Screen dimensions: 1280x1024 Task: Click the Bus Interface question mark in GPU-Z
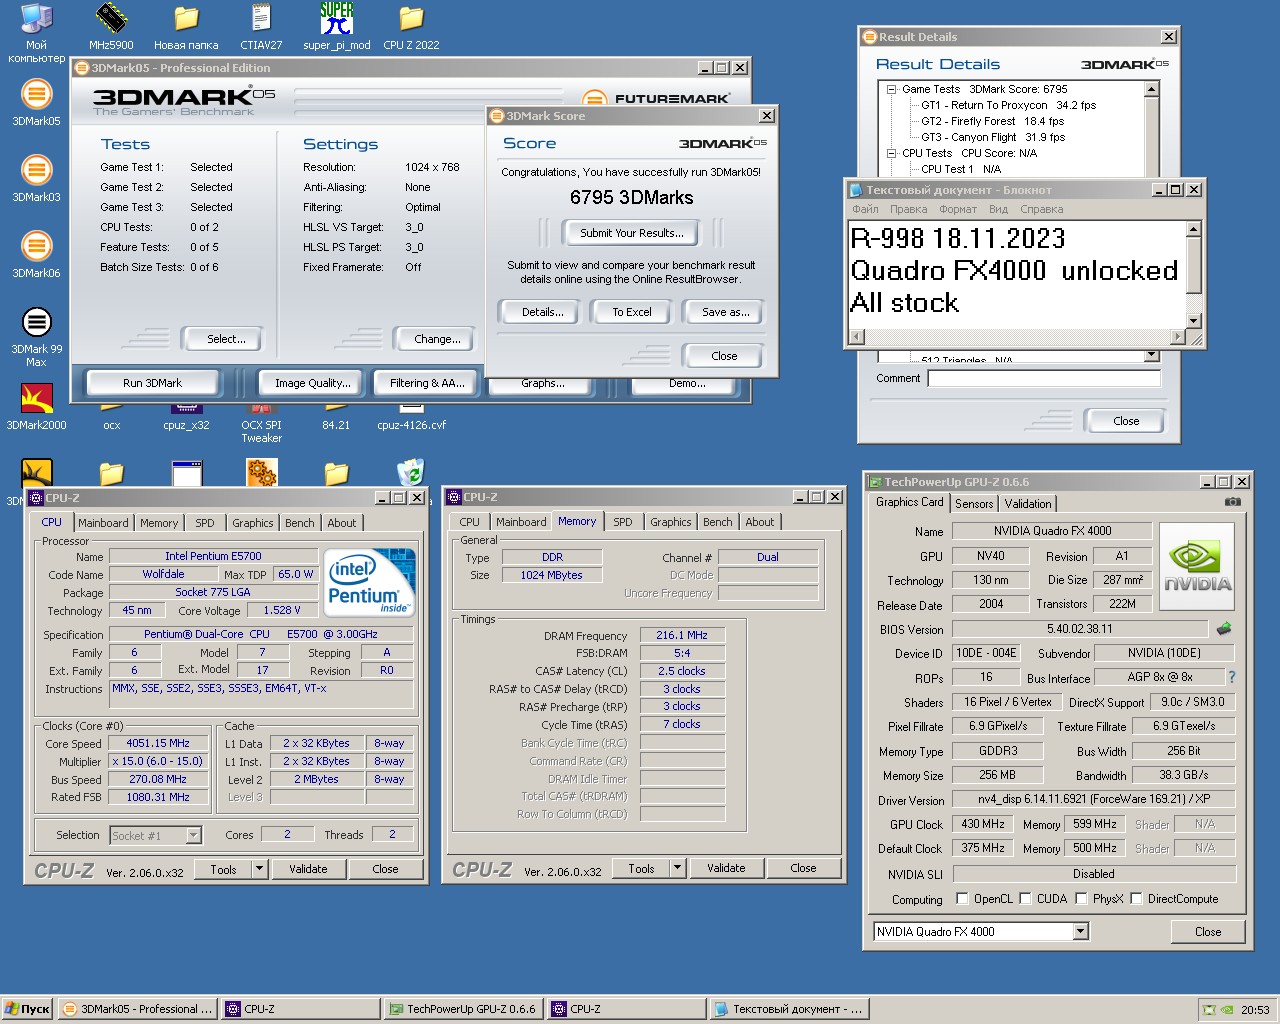(x=1232, y=677)
